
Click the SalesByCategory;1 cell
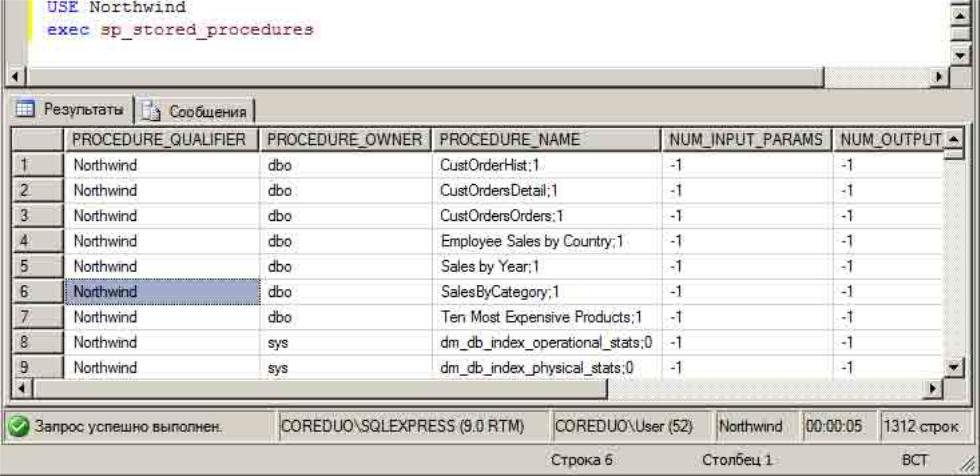[x=547, y=292]
